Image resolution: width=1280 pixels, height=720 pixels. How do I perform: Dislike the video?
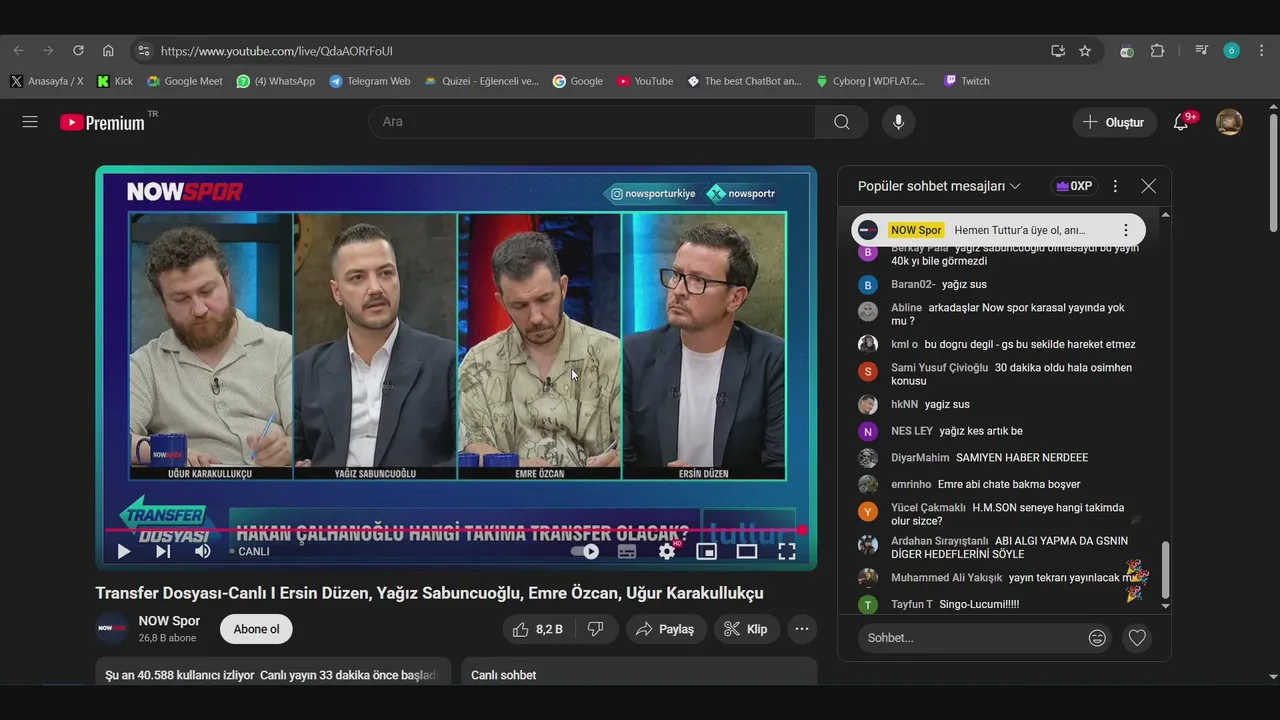pos(596,629)
